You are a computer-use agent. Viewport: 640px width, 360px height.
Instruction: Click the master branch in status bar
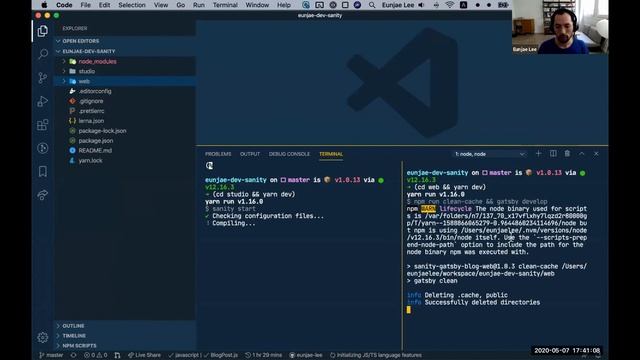point(51,355)
